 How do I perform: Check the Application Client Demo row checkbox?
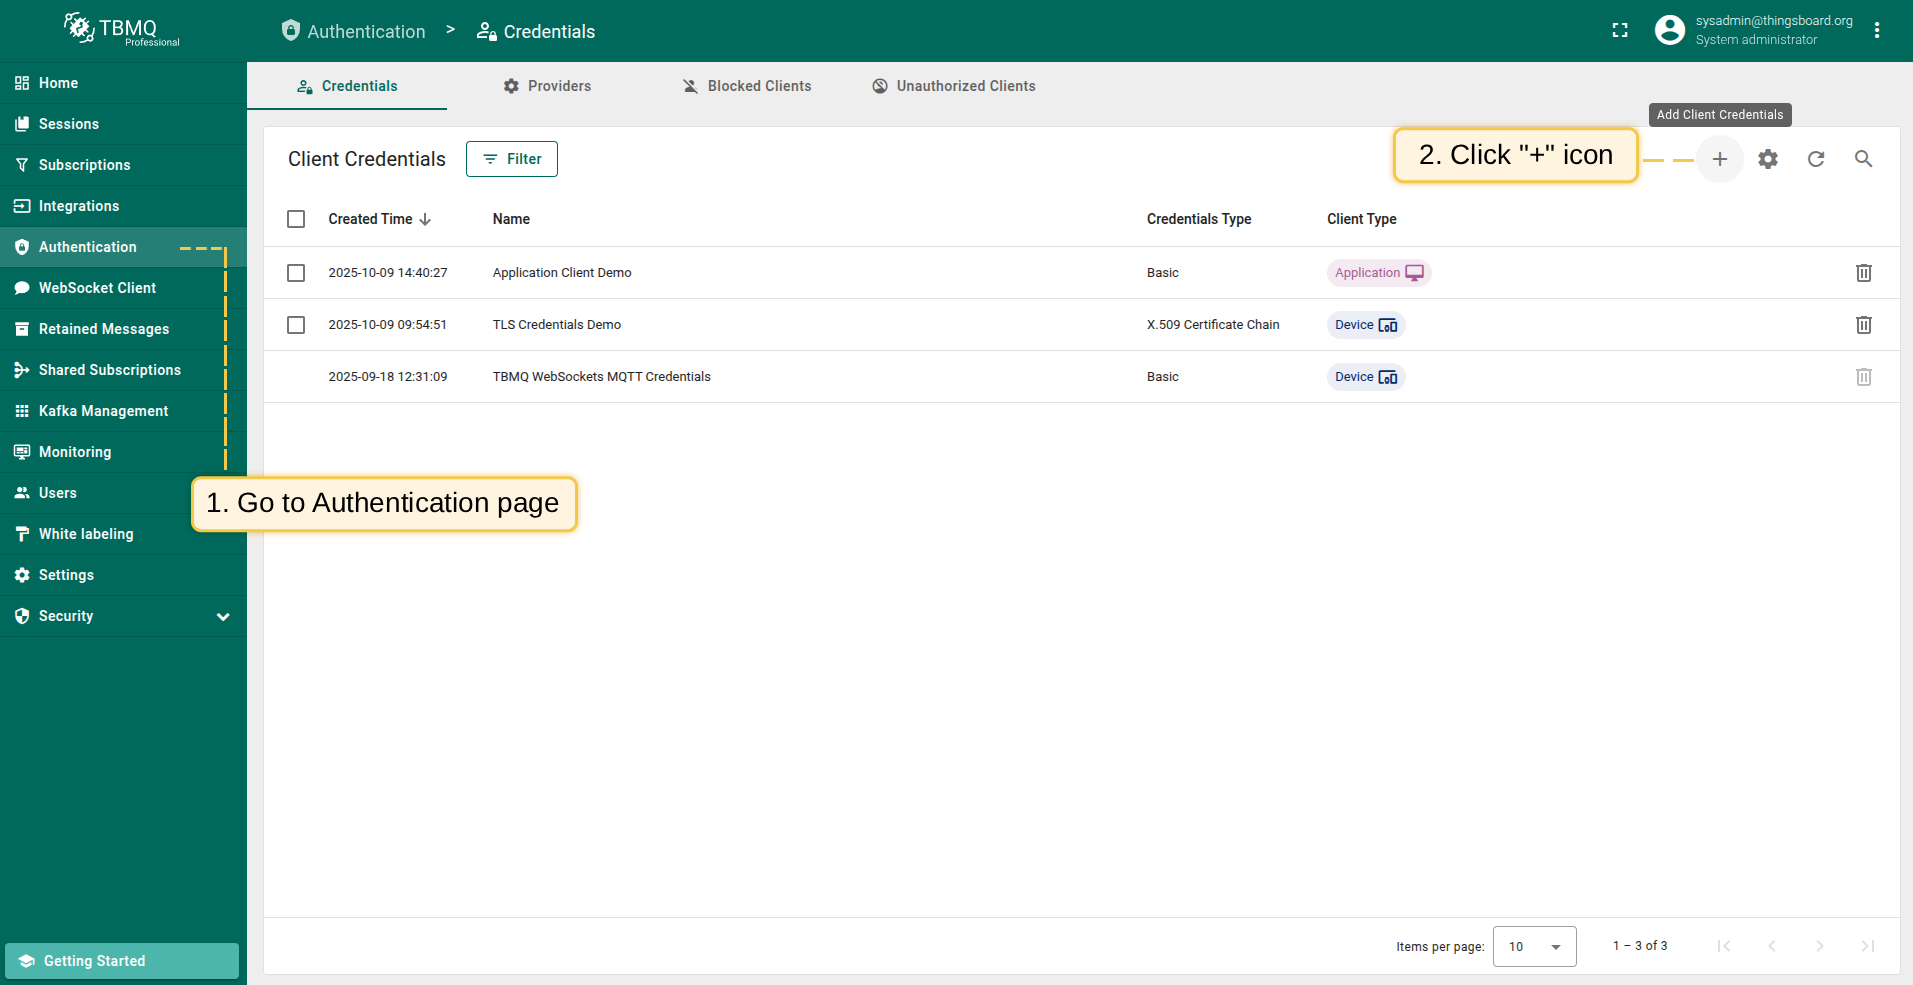296,273
